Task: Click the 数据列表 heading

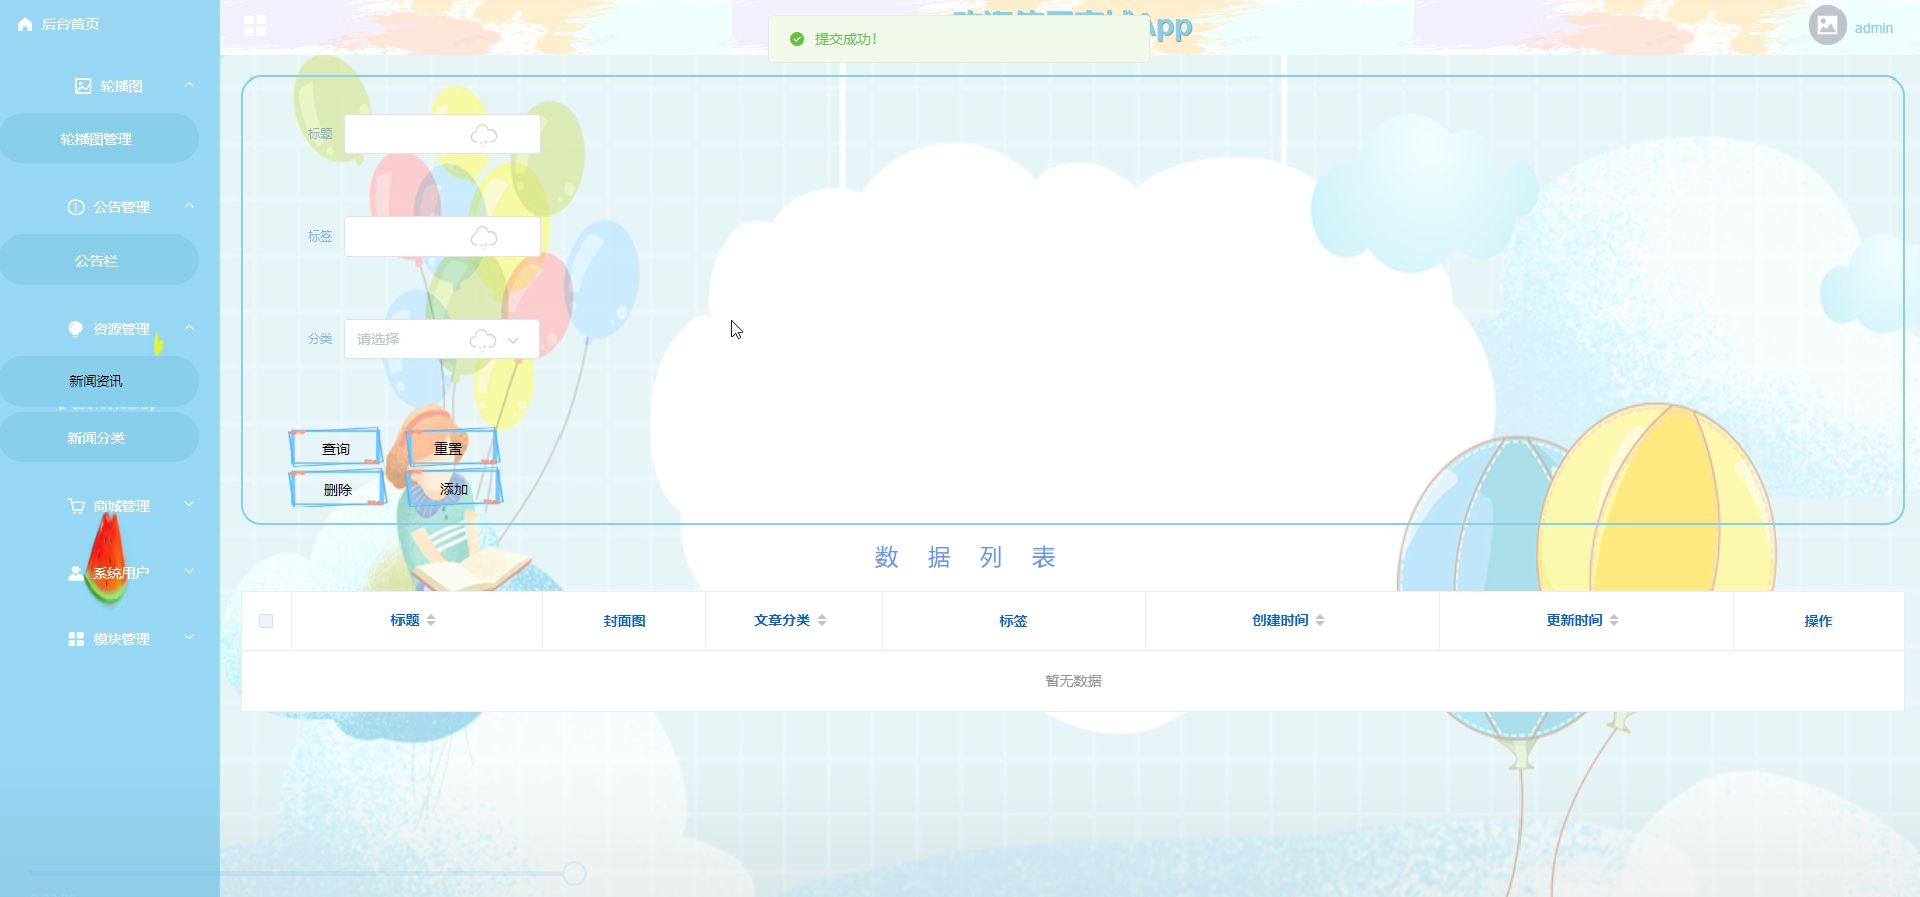Action: pyautogui.click(x=965, y=557)
